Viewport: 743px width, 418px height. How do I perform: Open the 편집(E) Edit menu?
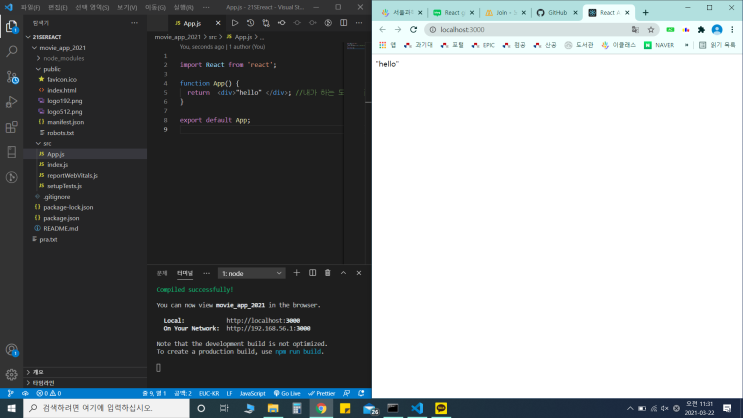[x=58, y=8]
